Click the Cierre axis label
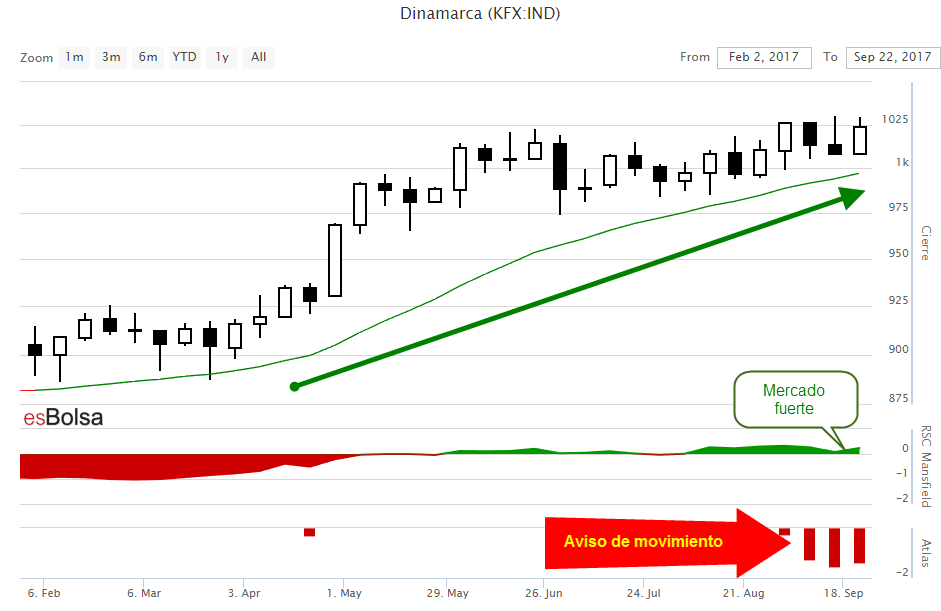This screenshot has height=611, width=941. click(x=925, y=242)
